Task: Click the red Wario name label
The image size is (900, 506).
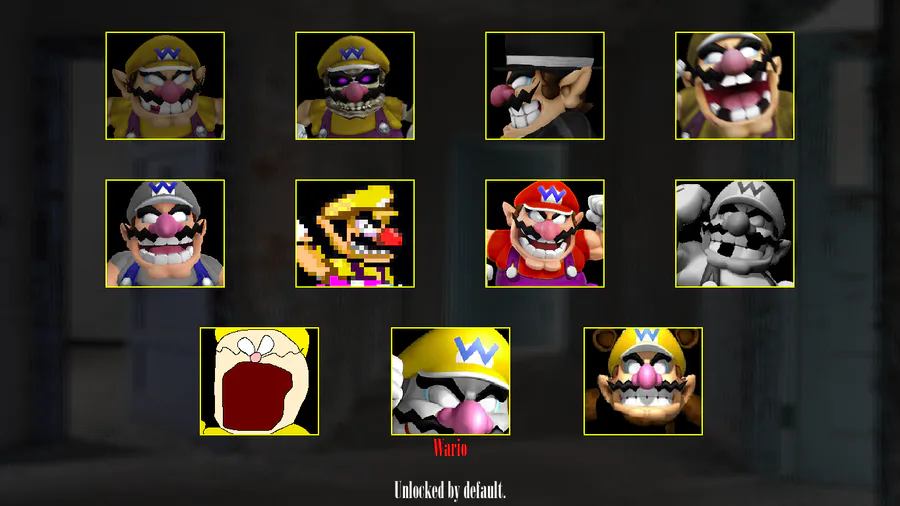Action: [x=450, y=447]
